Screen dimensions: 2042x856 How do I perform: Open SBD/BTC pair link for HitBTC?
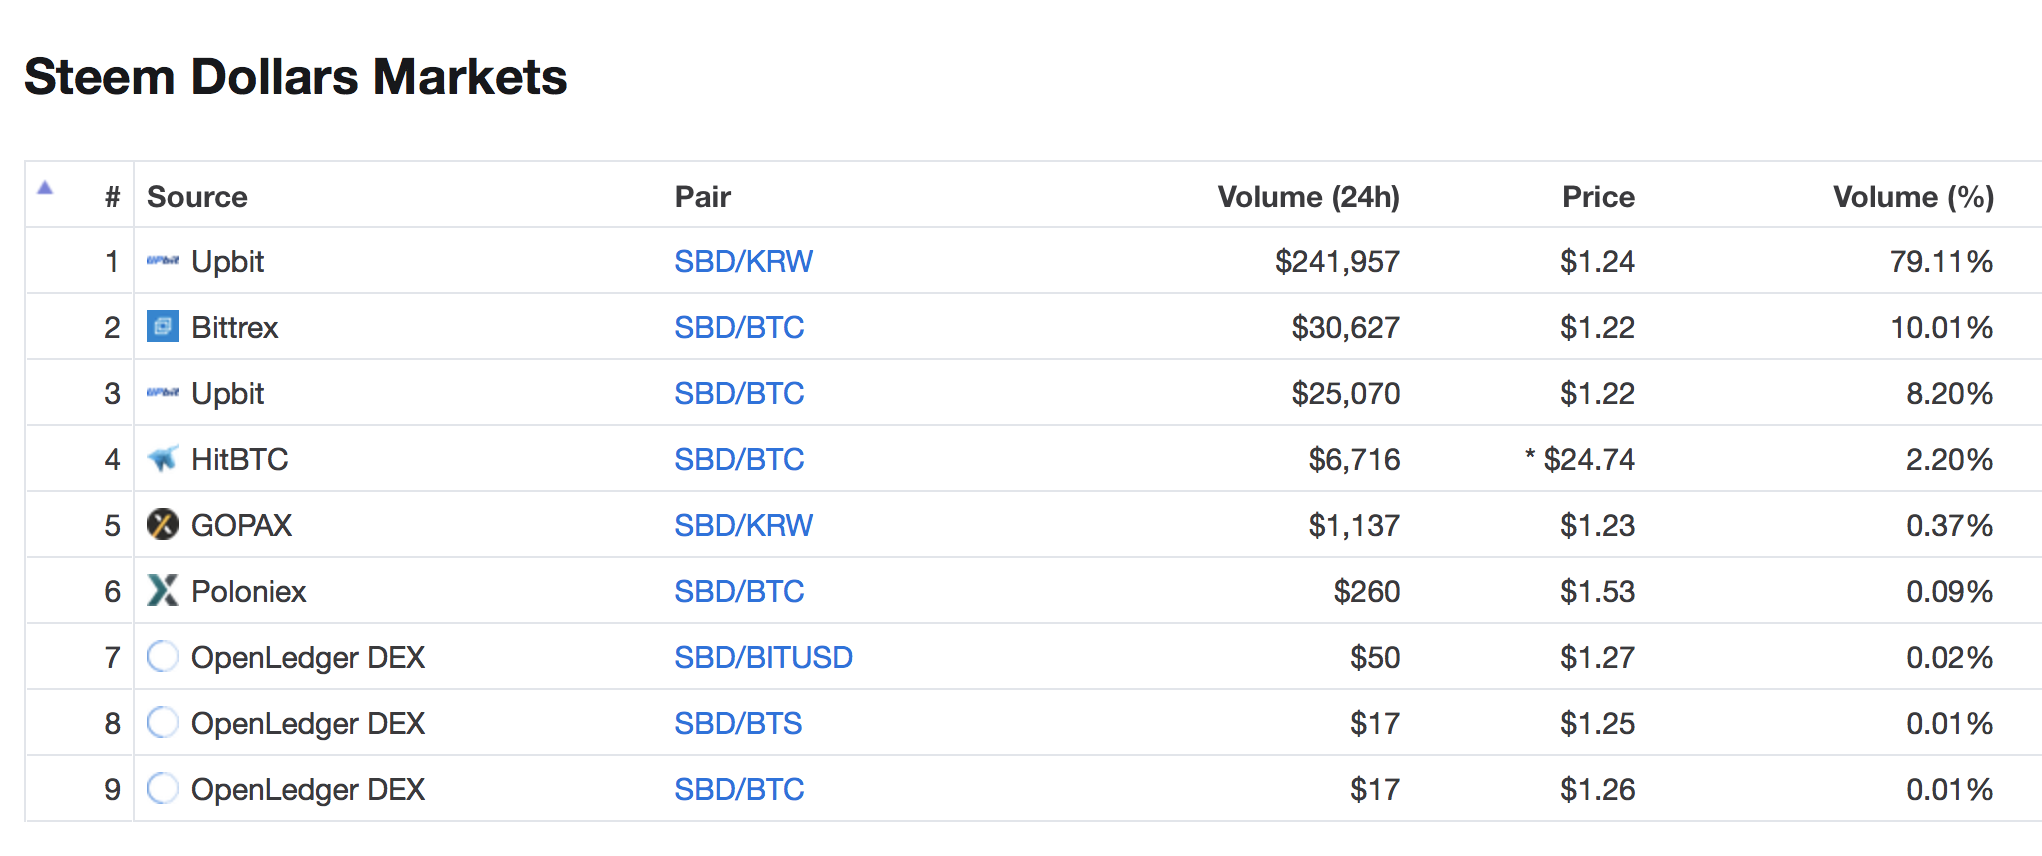coord(739,459)
